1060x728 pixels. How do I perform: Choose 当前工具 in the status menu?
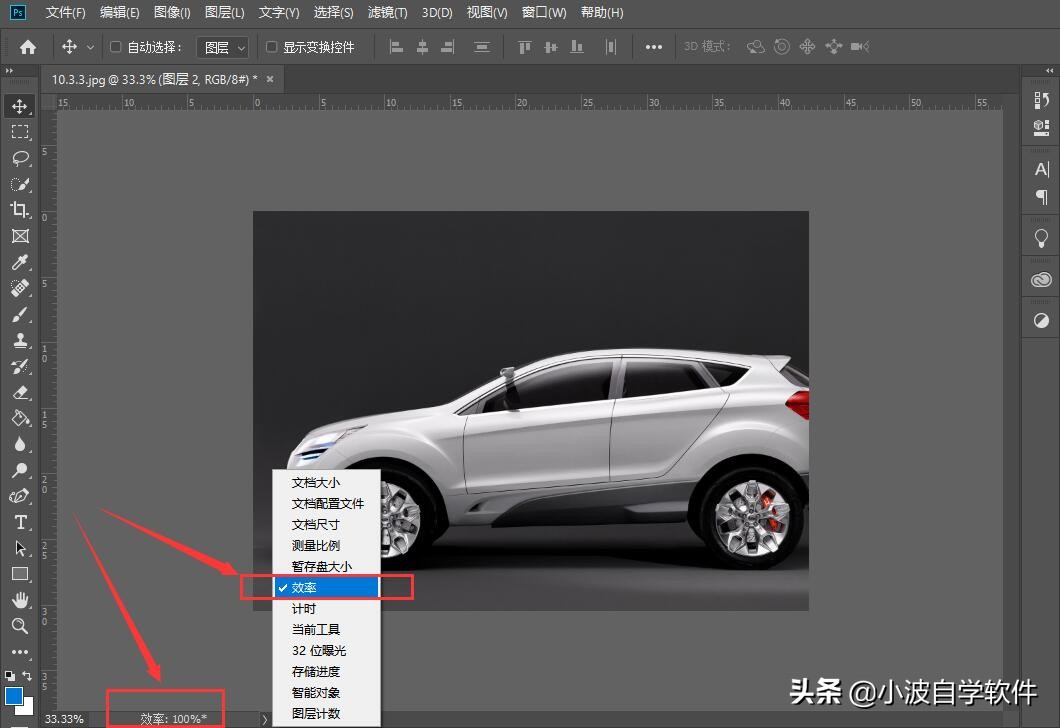[327, 629]
